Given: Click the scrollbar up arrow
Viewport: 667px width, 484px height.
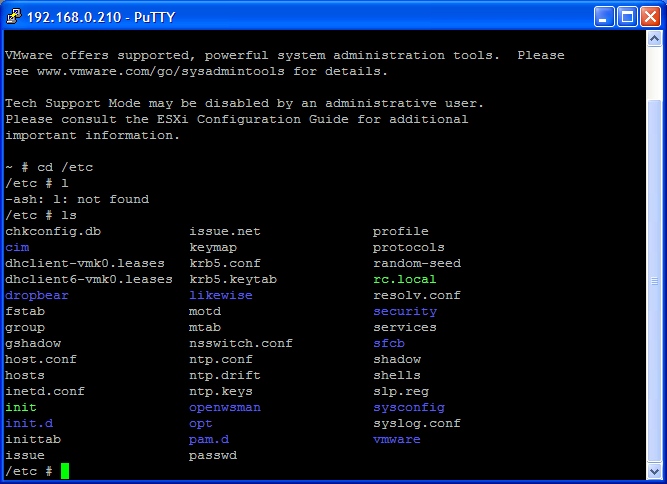Looking at the screenshot, I should point(654,39).
